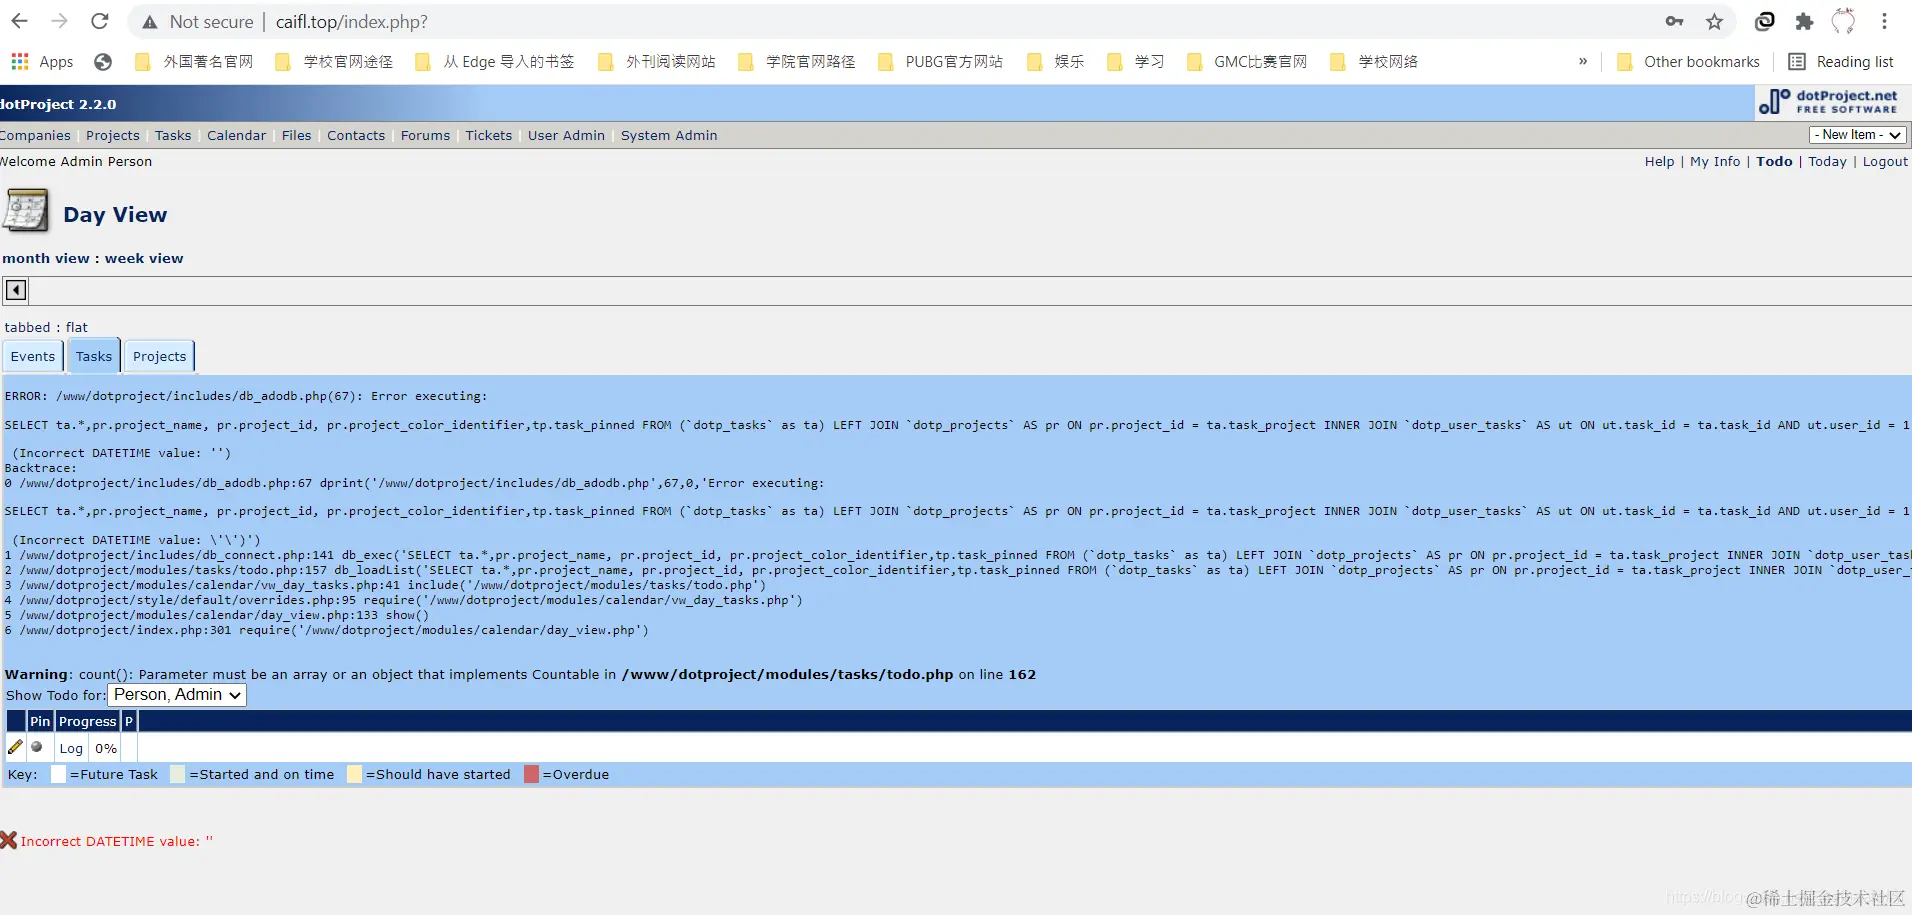
Task: Click the Help link
Action: point(1659,162)
